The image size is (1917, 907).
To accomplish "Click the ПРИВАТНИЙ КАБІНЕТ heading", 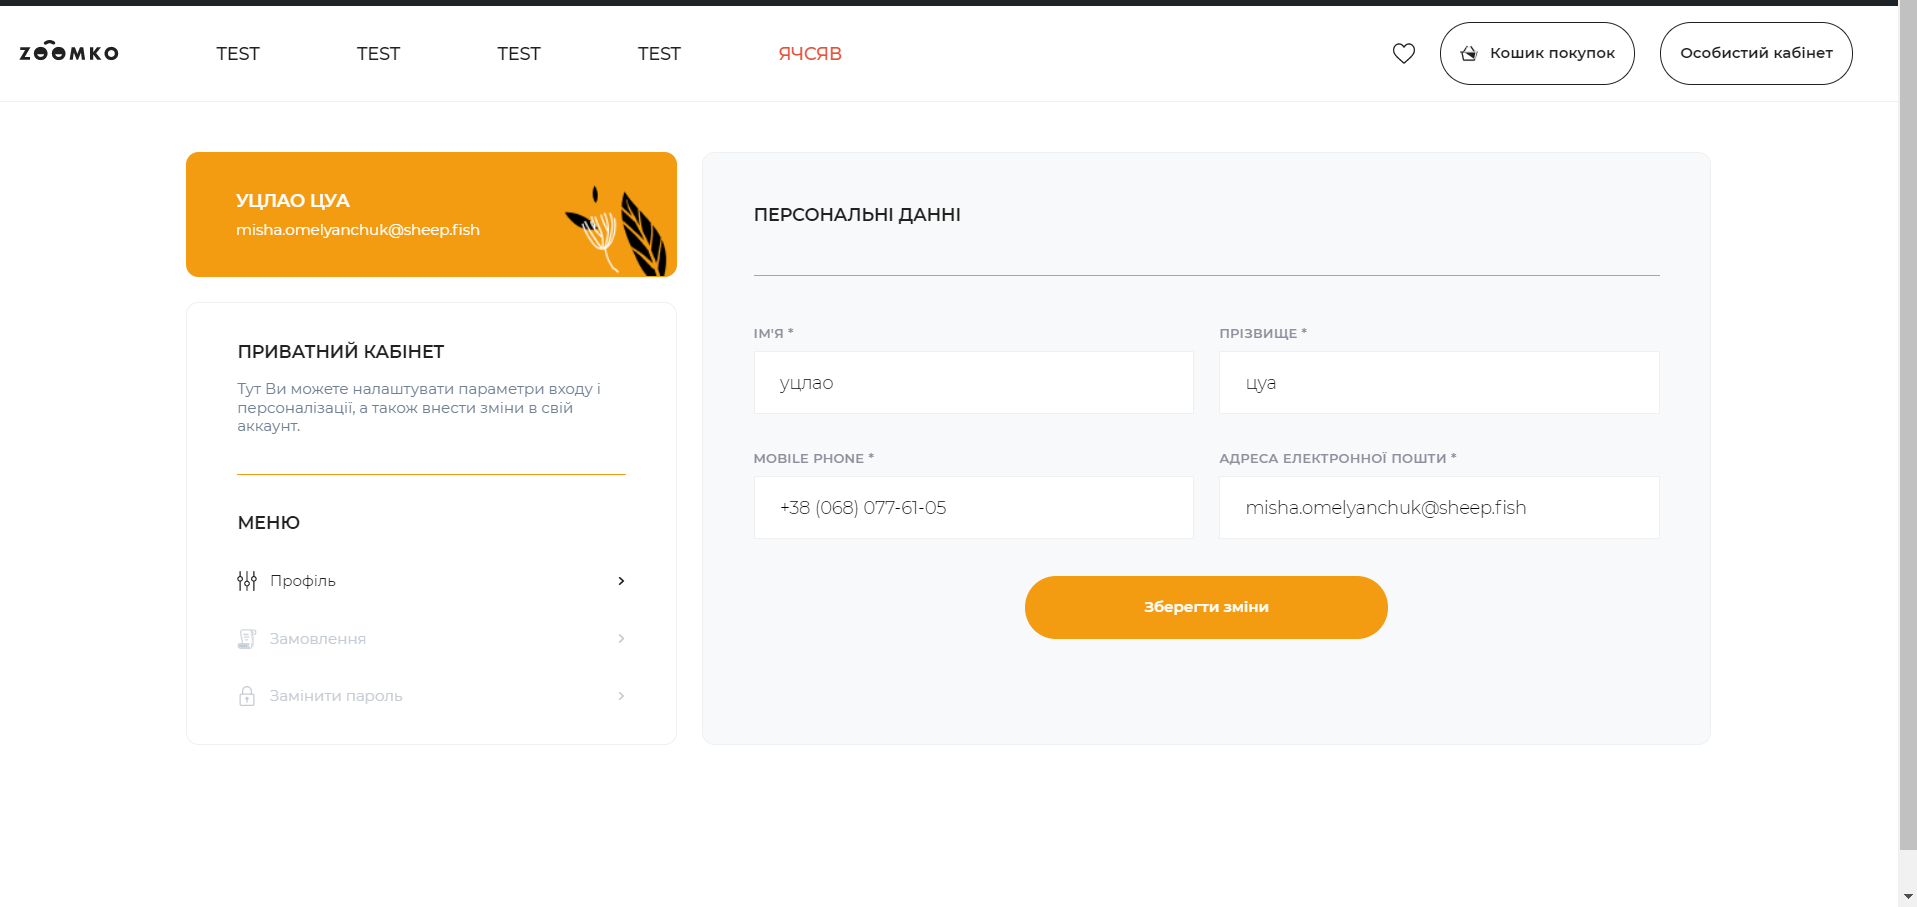I will click(x=341, y=352).
